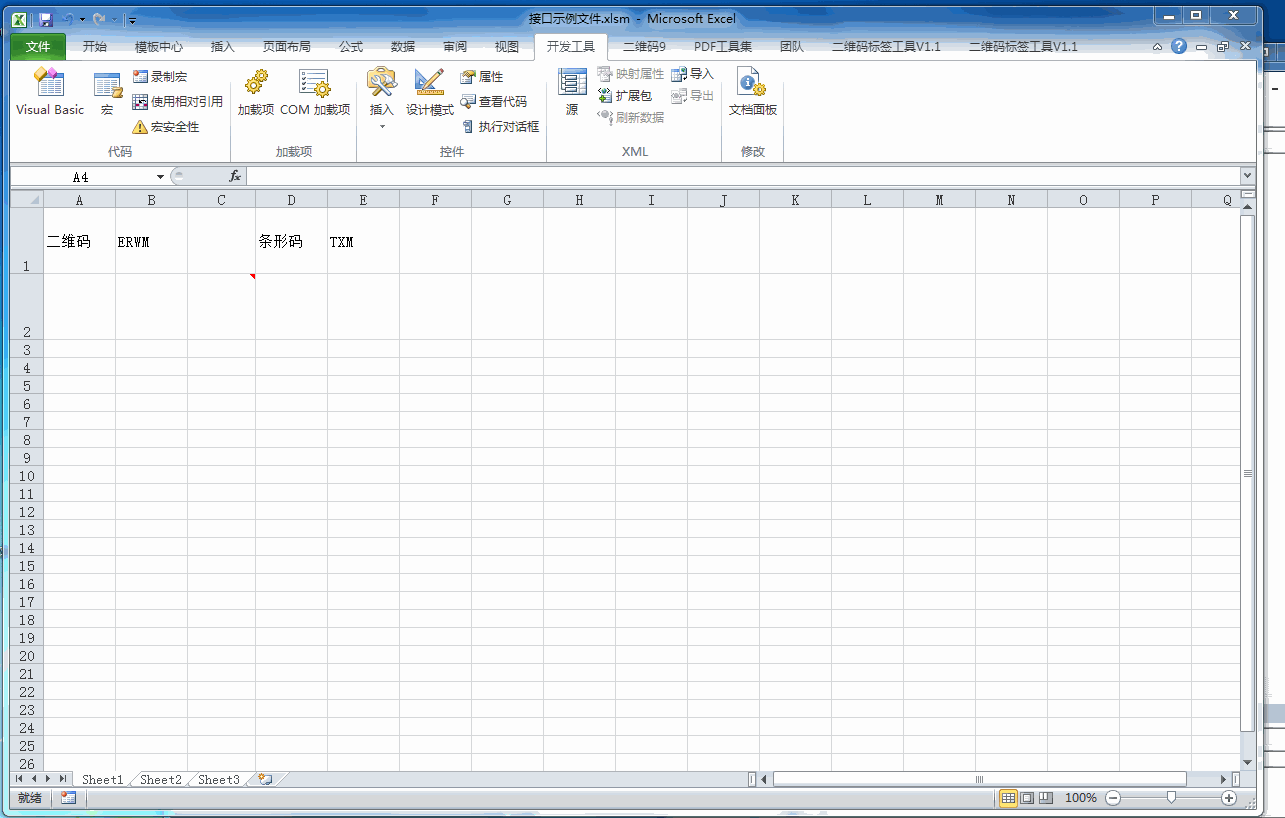Insert a new worksheet tab icon
Screen dimensions: 1285x818
[266, 779]
